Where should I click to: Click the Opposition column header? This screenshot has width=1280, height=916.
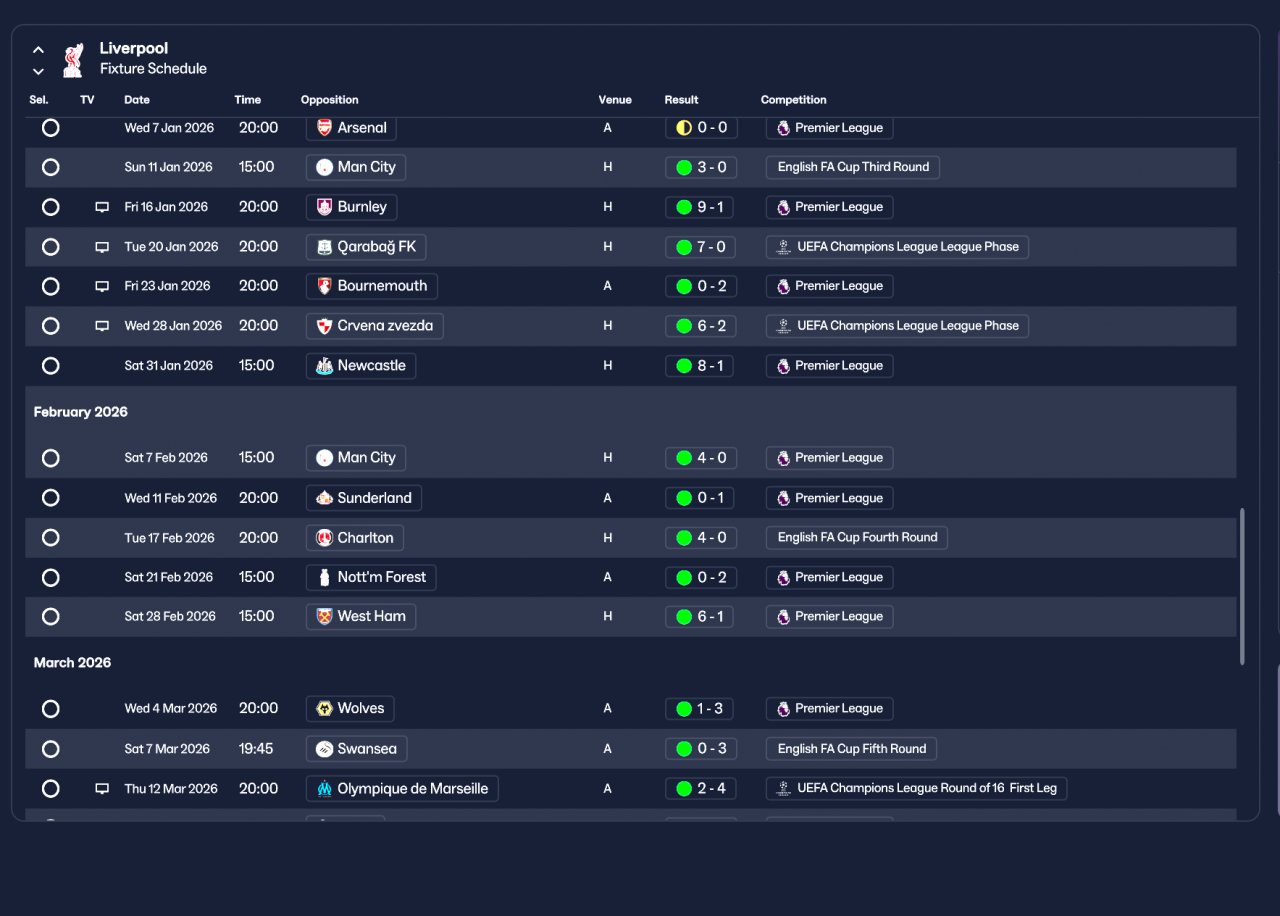(x=330, y=100)
